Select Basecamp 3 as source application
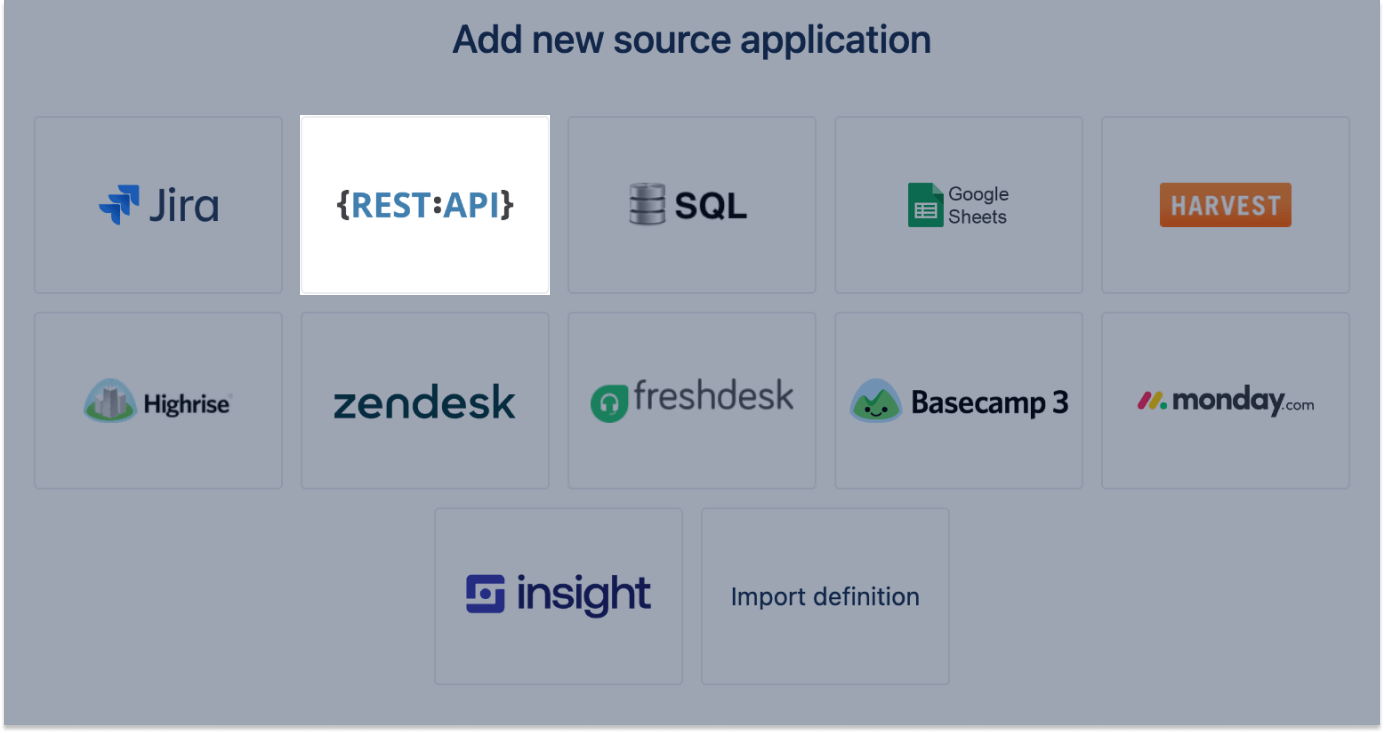1384x733 pixels. click(x=957, y=400)
